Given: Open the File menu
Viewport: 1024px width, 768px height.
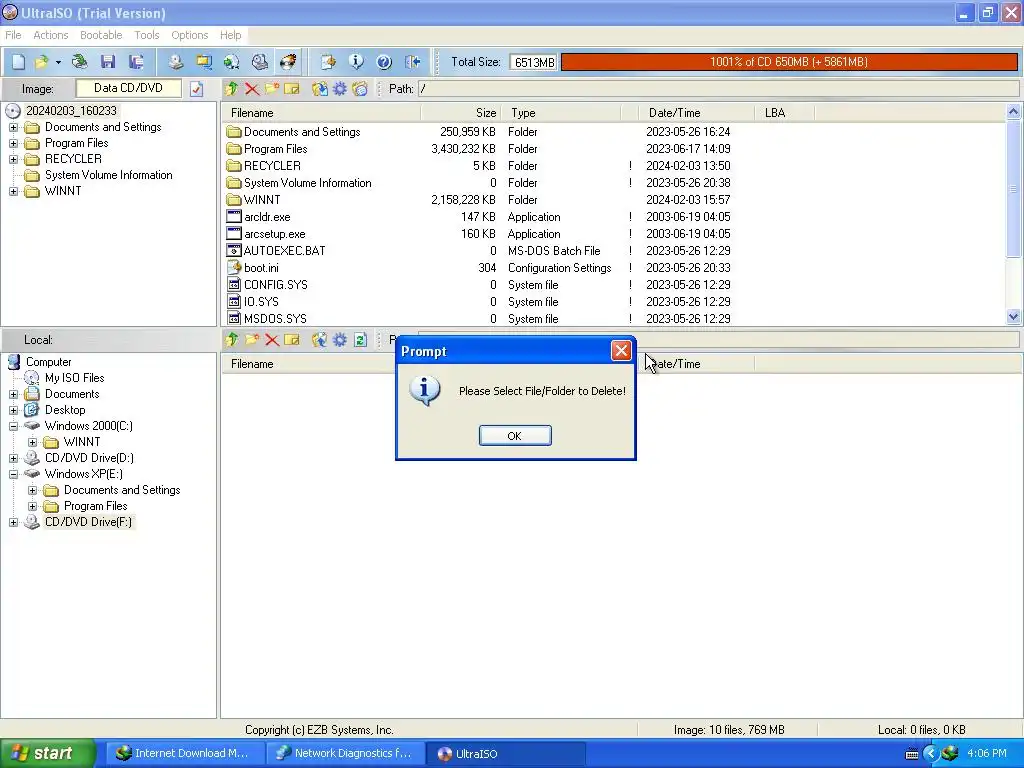Looking at the screenshot, I should (13, 35).
